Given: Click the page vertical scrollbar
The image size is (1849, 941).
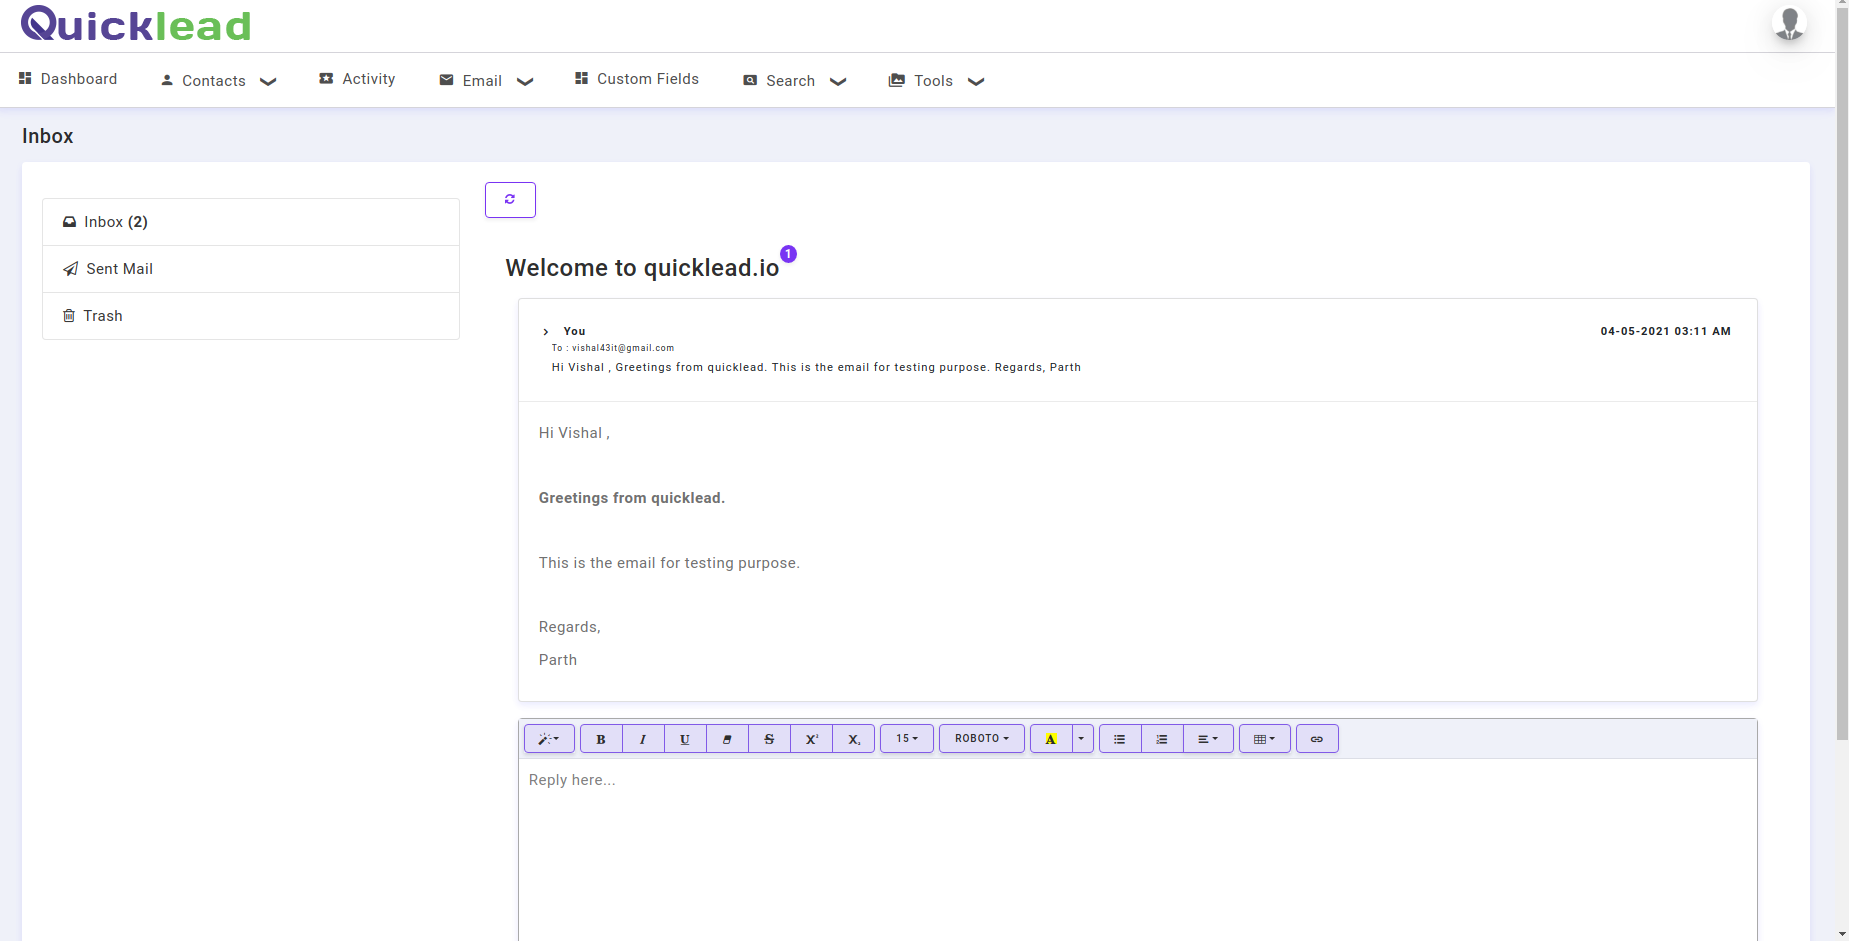Looking at the screenshot, I should pyautogui.click(x=1842, y=375).
